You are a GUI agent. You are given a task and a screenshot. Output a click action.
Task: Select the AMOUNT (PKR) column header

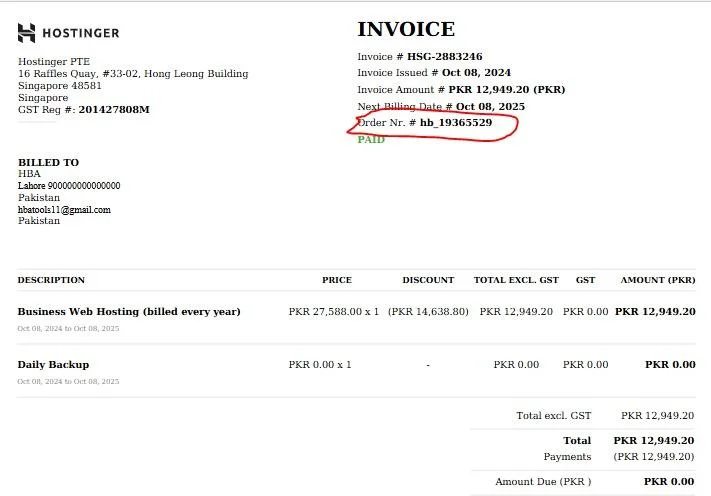[x=658, y=280]
